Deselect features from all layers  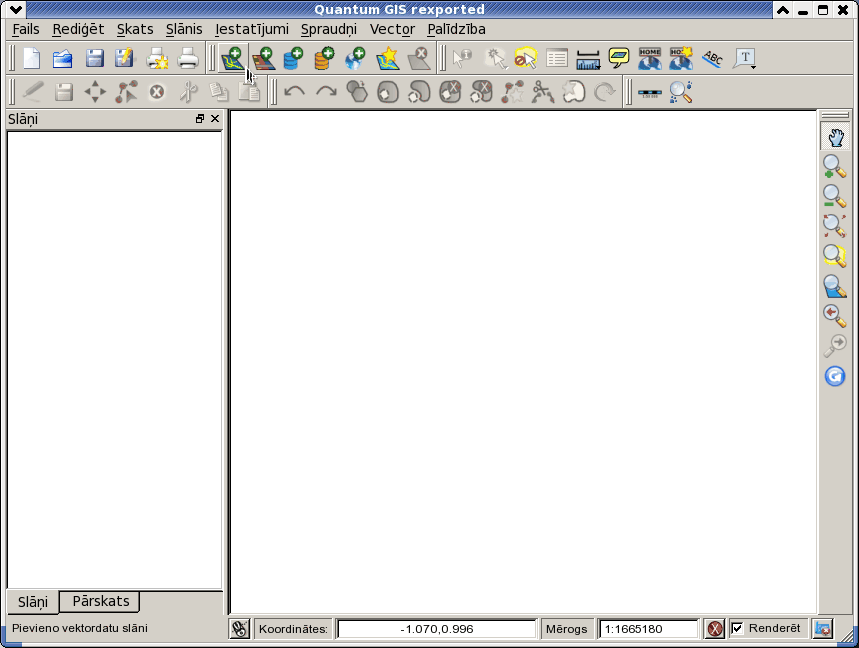pos(526,58)
